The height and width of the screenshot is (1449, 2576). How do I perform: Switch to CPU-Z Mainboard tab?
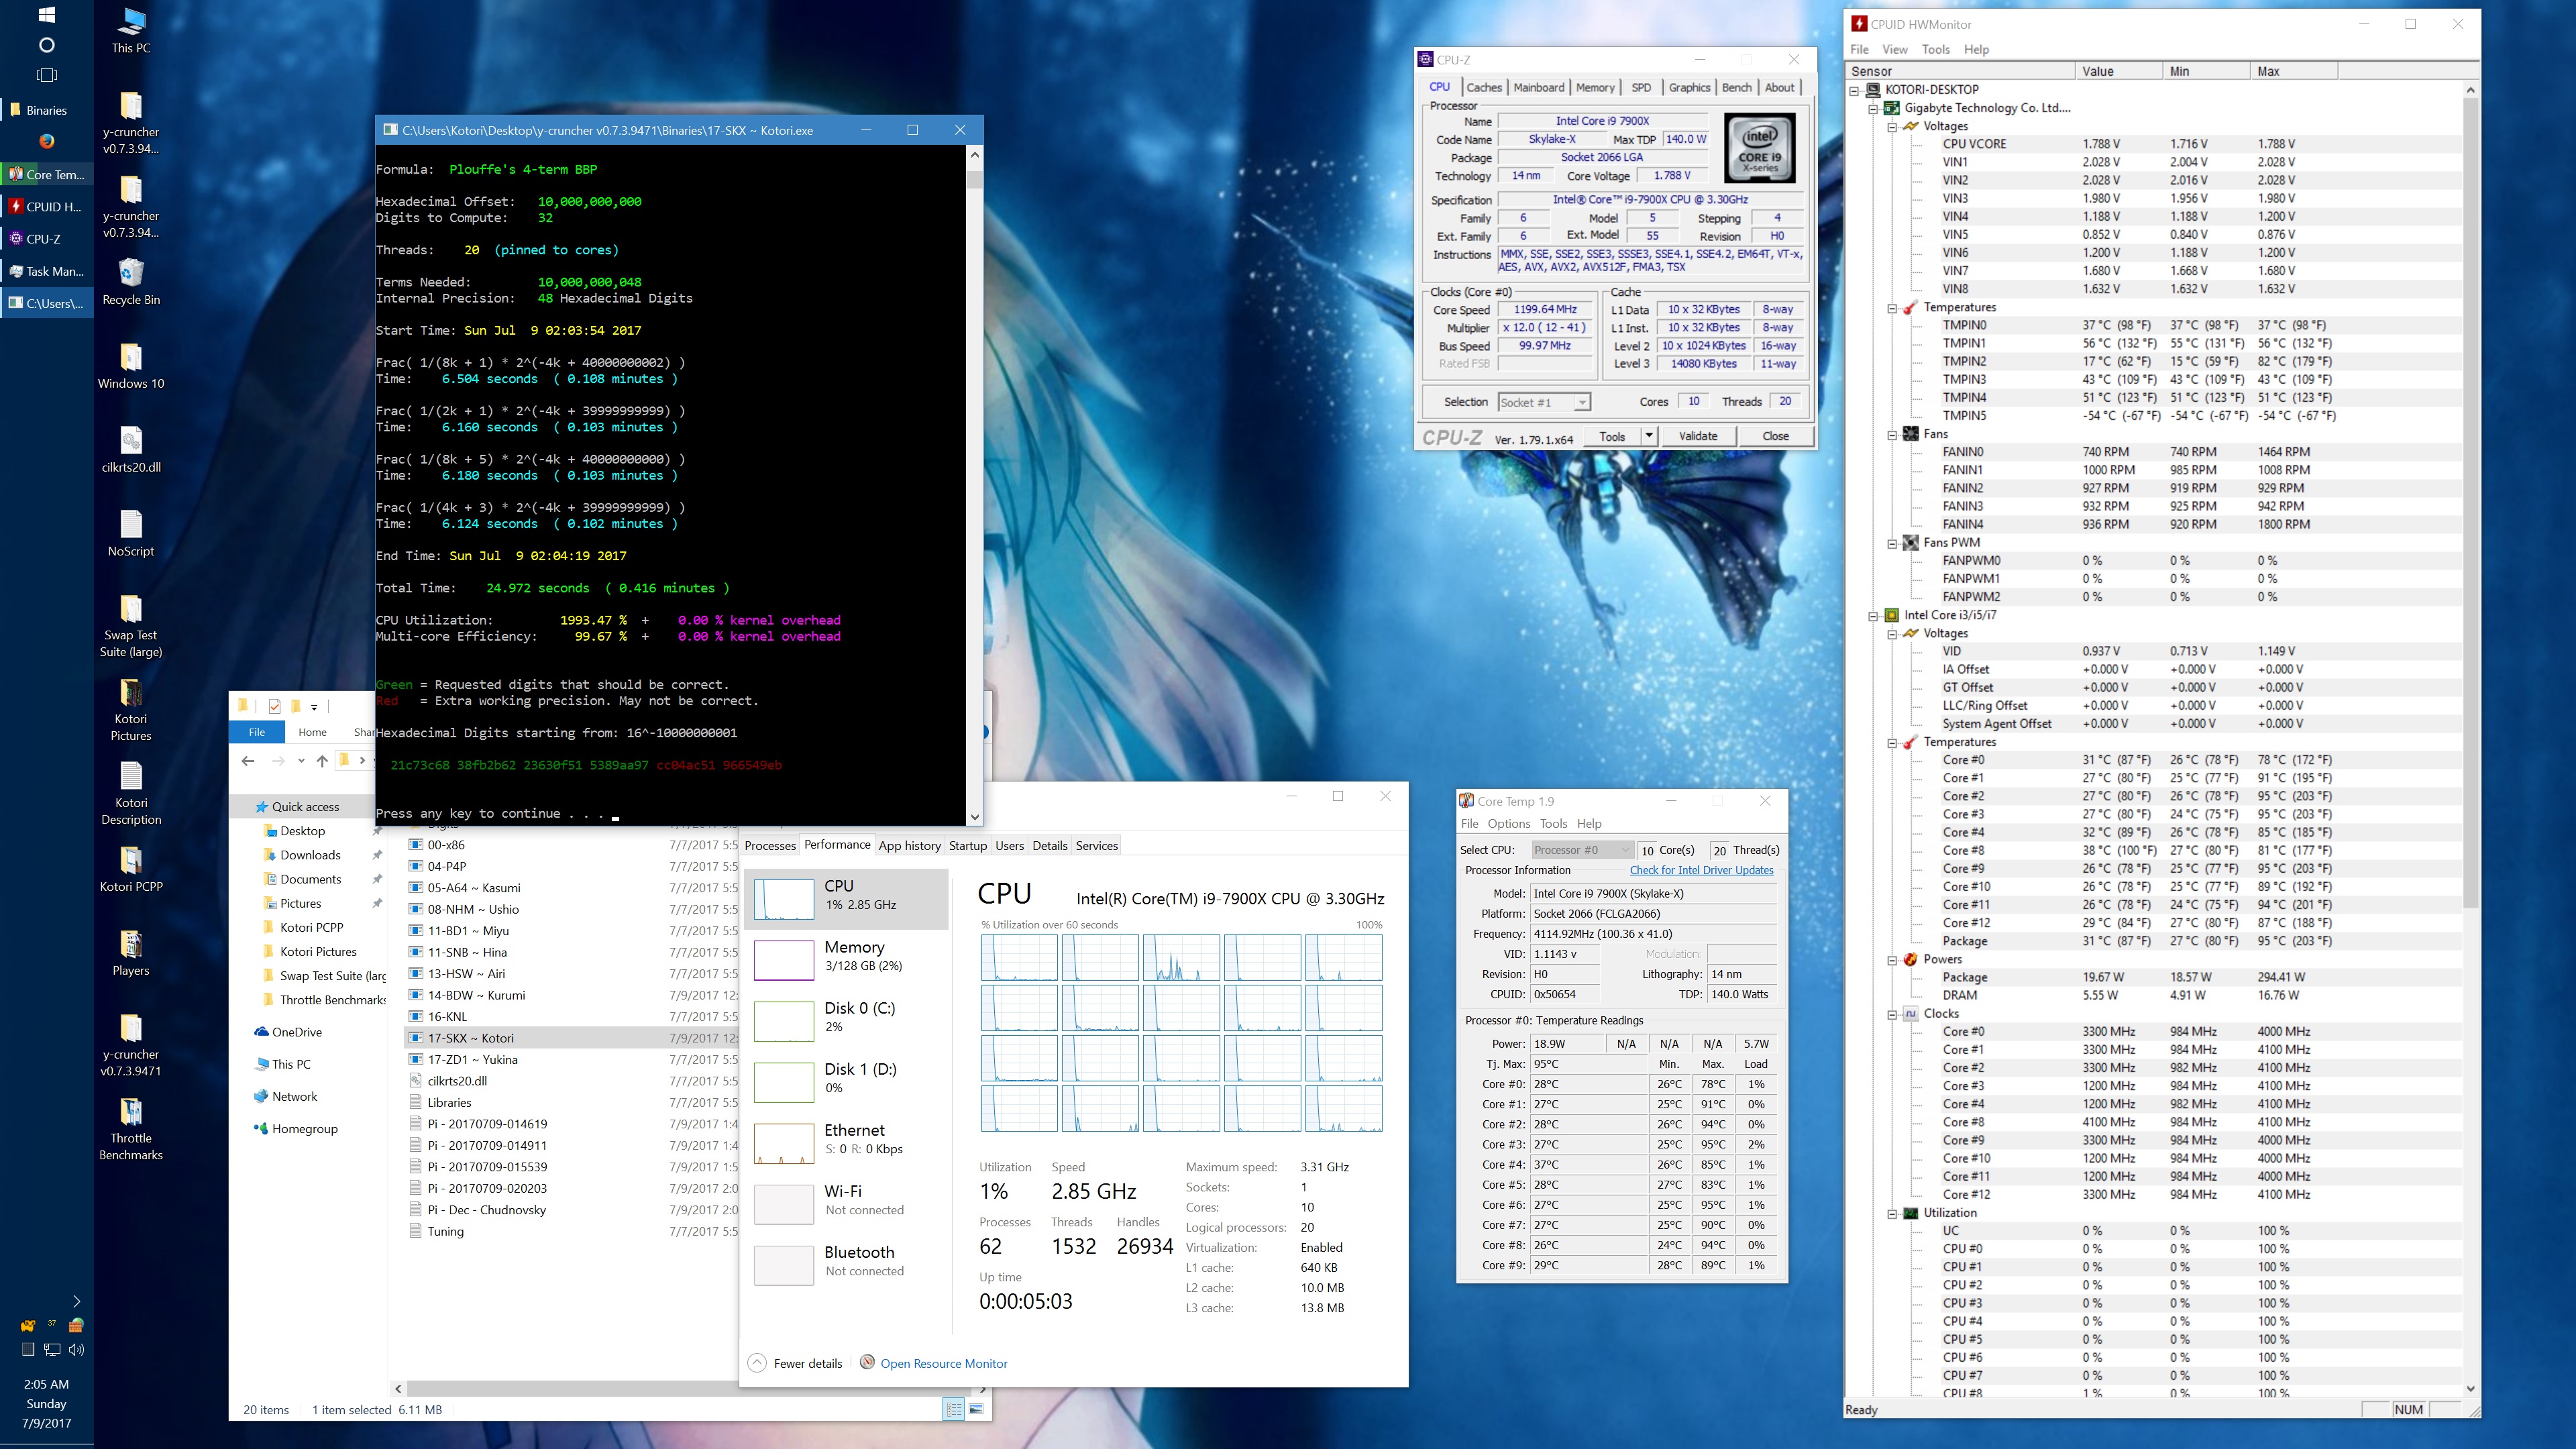click(x=1538, y=87)
